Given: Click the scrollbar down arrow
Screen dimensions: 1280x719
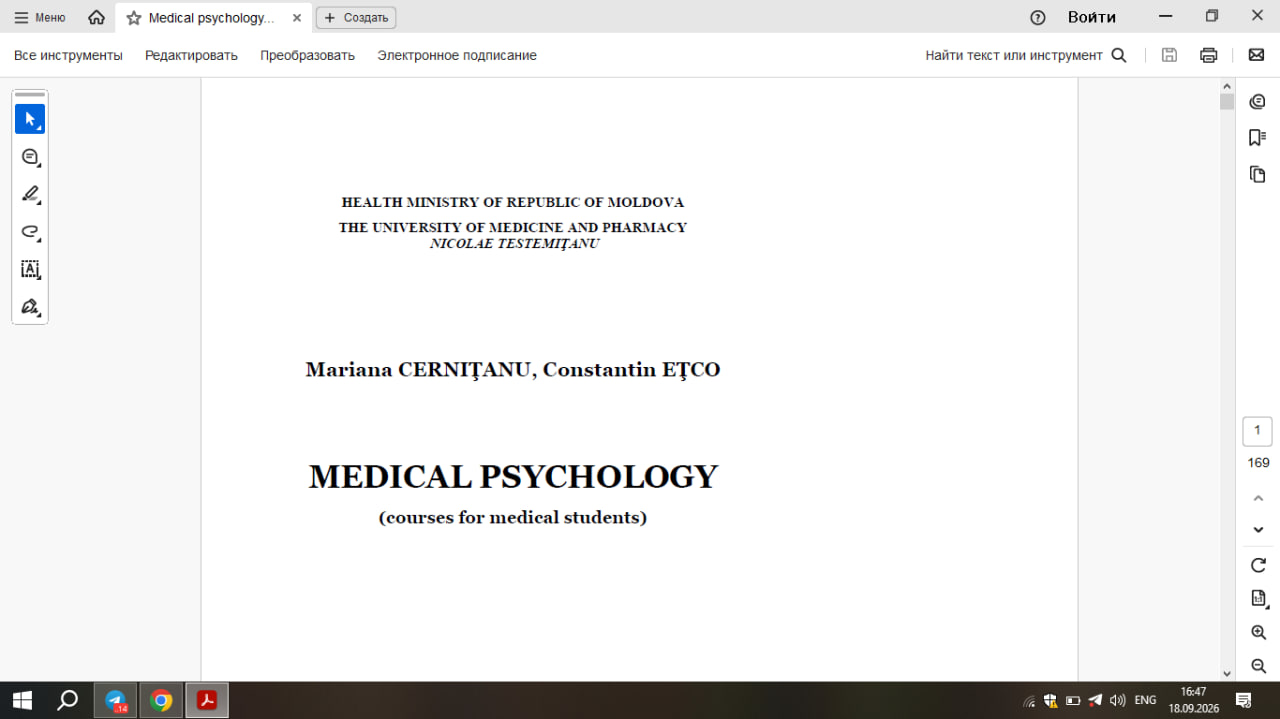Looking at the screenshot, I should [1227, 674].
